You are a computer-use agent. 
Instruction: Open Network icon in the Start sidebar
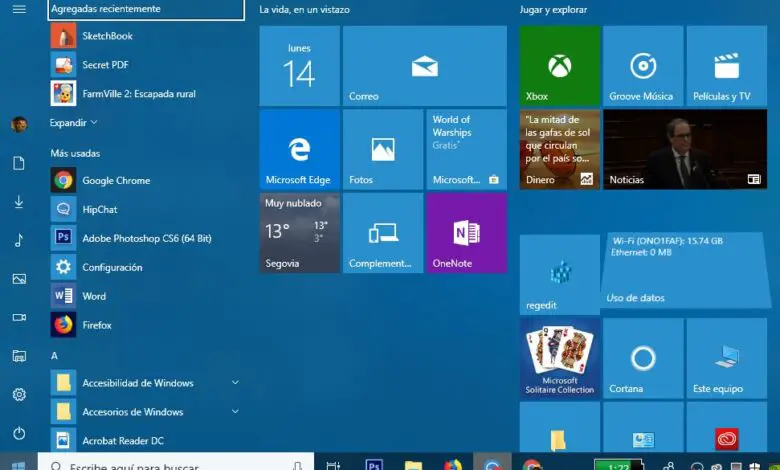click(x=19, y=356)
